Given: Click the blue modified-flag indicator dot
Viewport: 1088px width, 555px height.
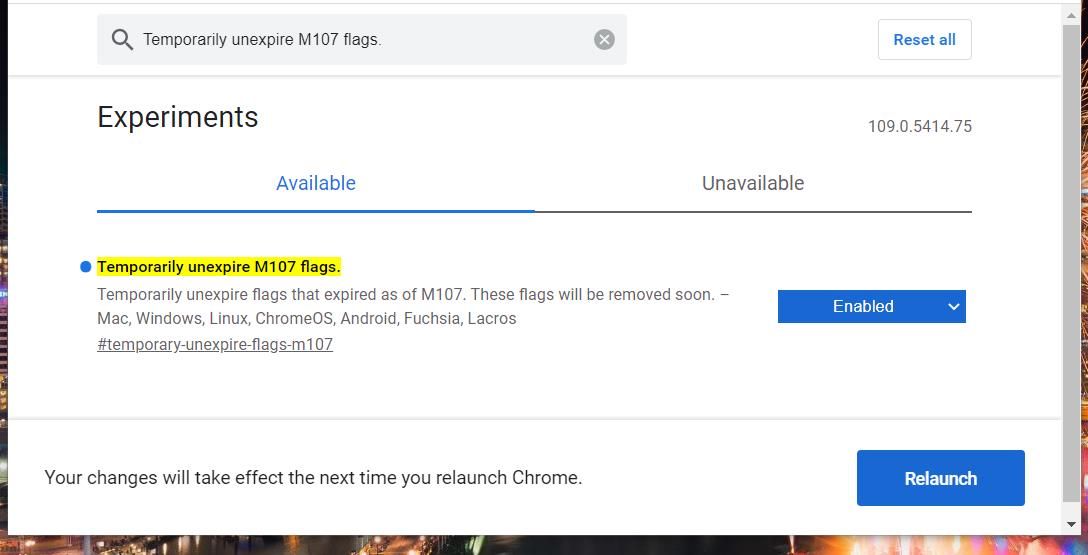Looking at the screenshot, I should pos(86,266).
